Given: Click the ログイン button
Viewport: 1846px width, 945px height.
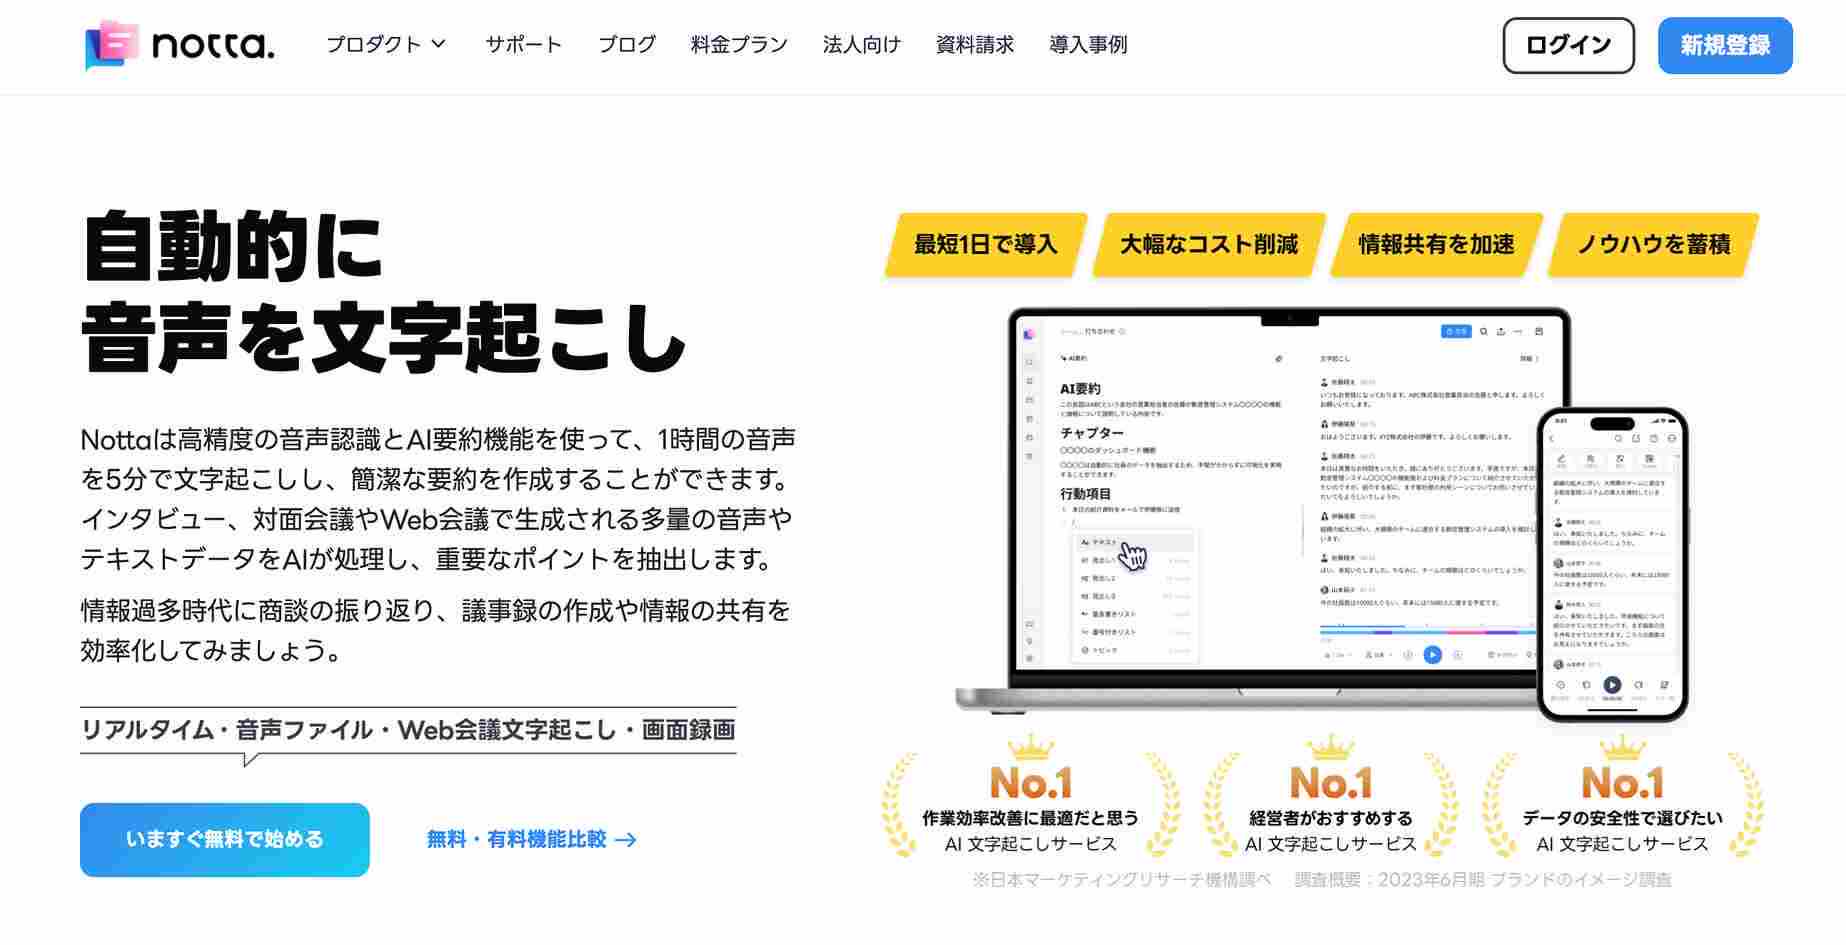Looking at the screenshot, I should tap(1568, 46).
